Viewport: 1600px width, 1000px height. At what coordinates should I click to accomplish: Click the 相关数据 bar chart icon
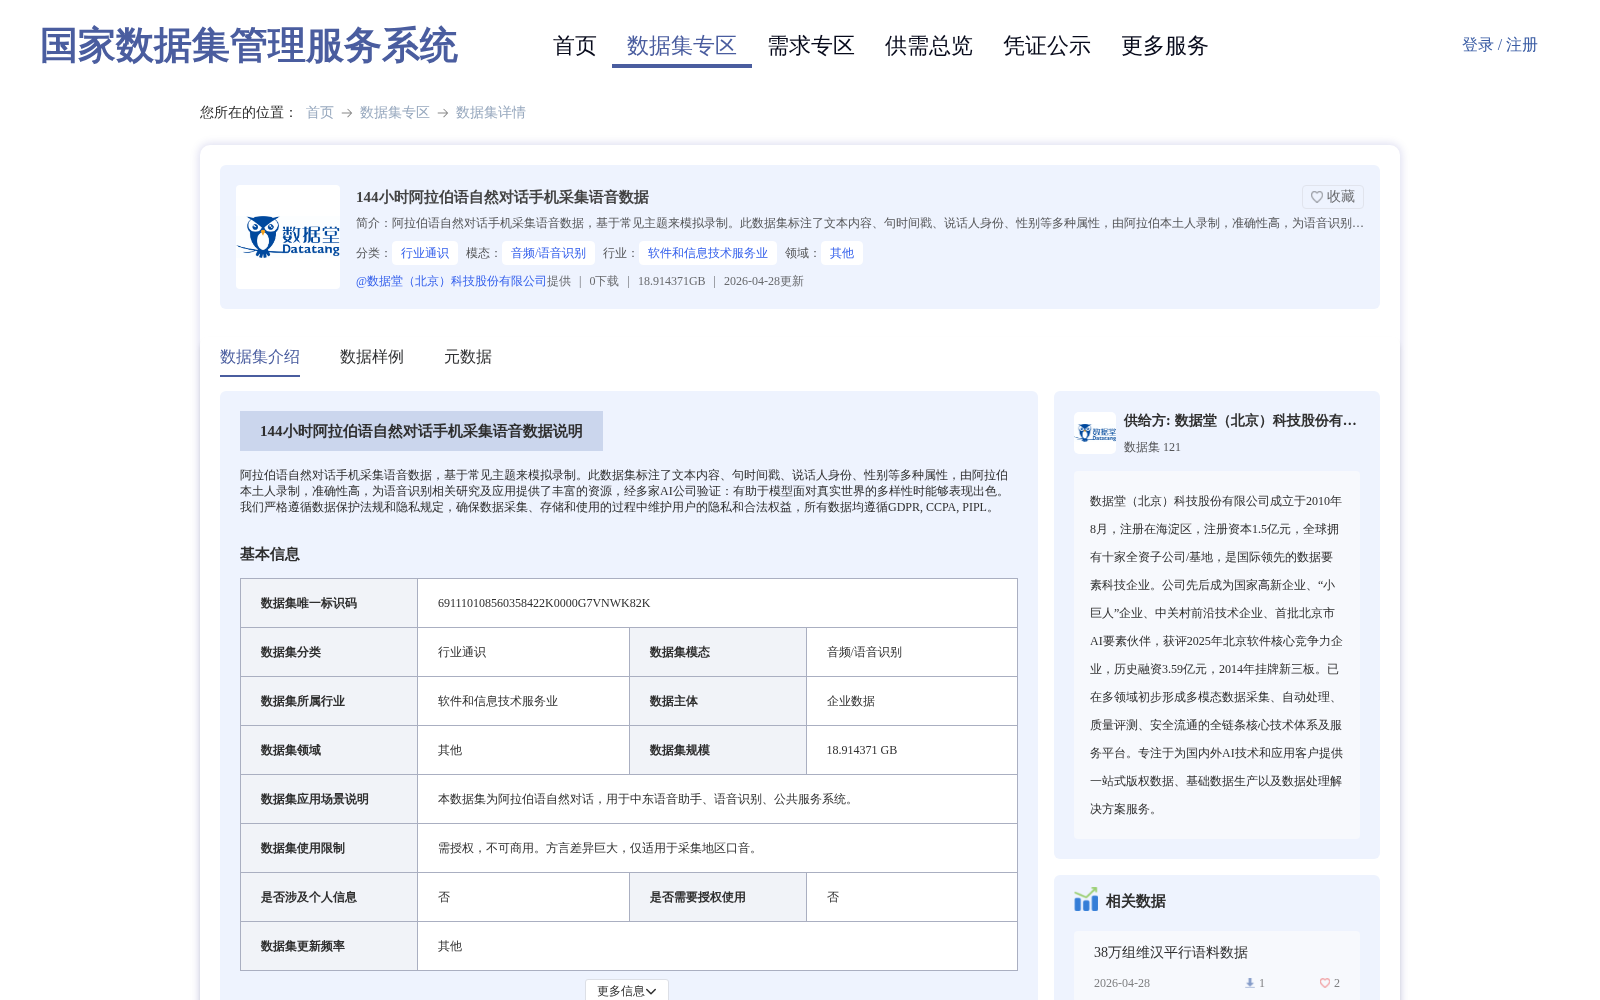[1086, 900]
